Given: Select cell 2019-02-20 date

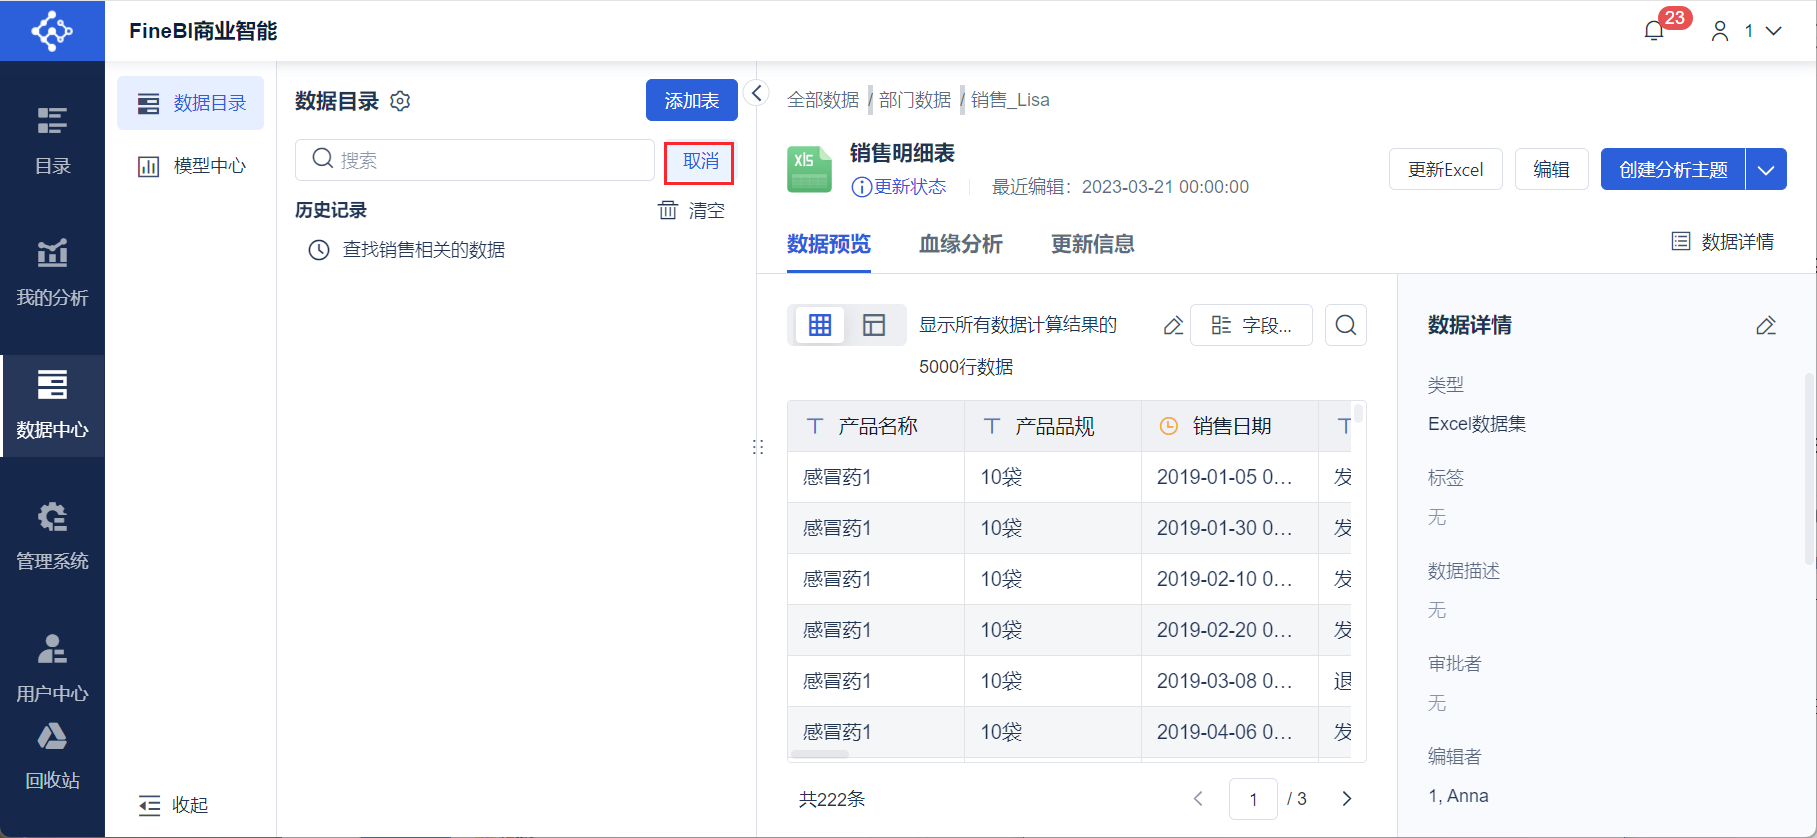Looking at the screenshot, I should (1230, 630).
